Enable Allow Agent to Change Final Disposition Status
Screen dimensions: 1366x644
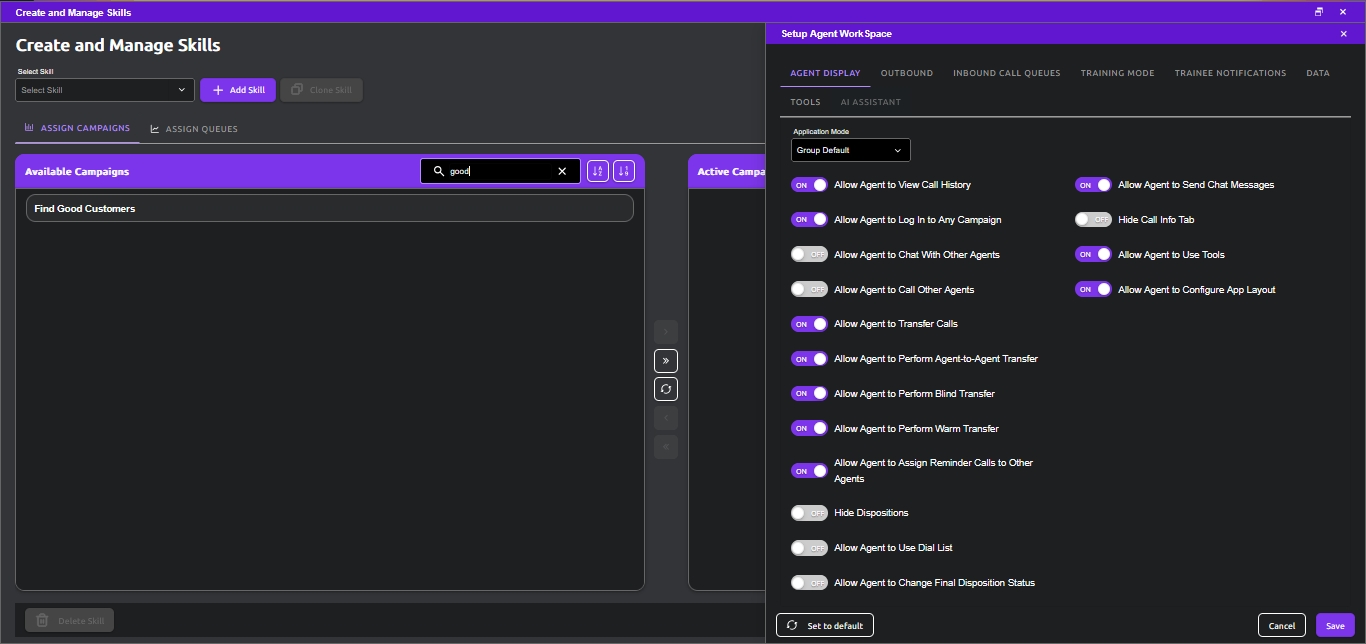point(809,583)
